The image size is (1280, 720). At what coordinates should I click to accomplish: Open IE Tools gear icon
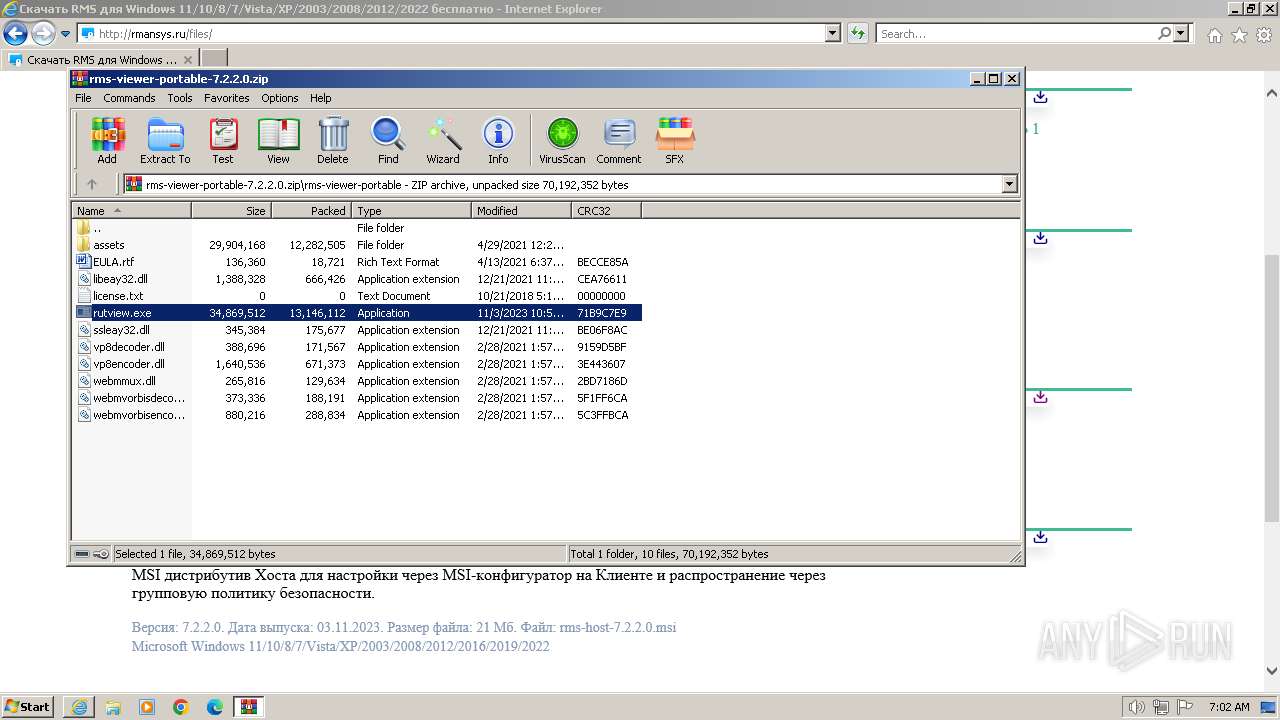click(x=1262, y=35)
